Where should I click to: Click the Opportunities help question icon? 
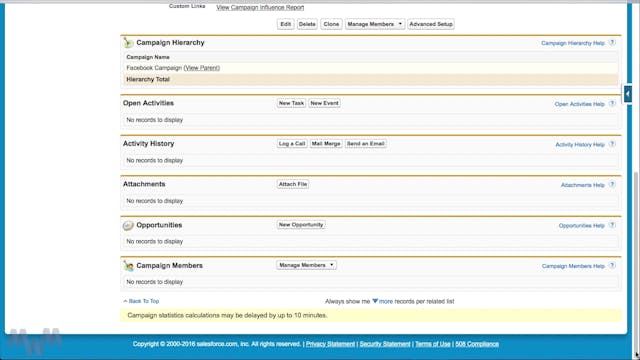[612, 225]
